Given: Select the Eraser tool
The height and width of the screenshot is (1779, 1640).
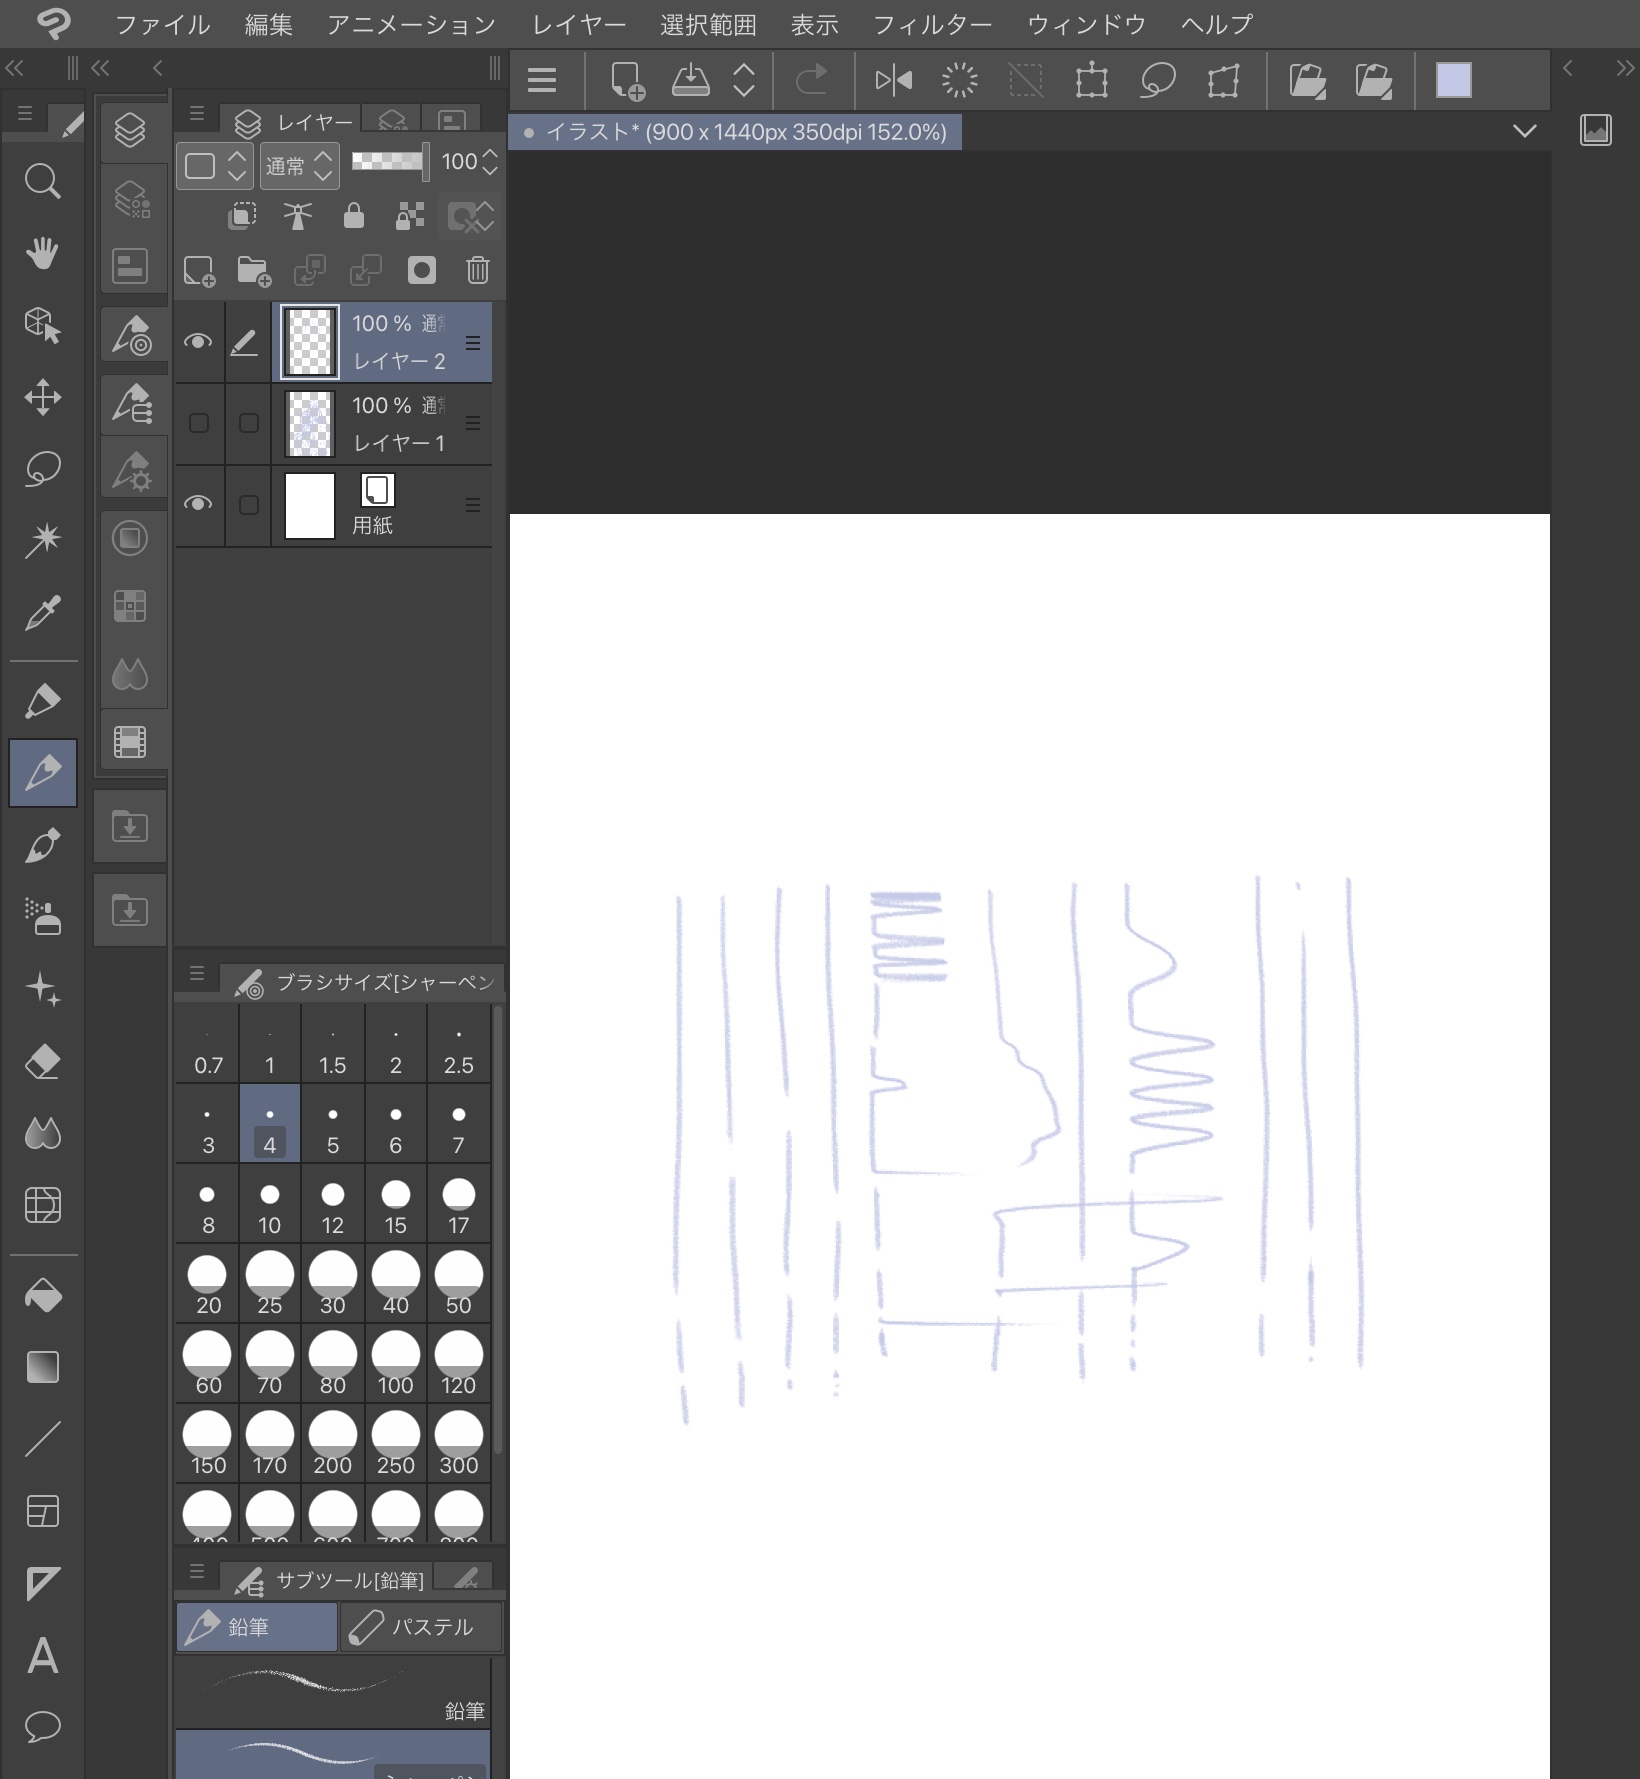Looking at the screenshot, I should [42, 1061].
